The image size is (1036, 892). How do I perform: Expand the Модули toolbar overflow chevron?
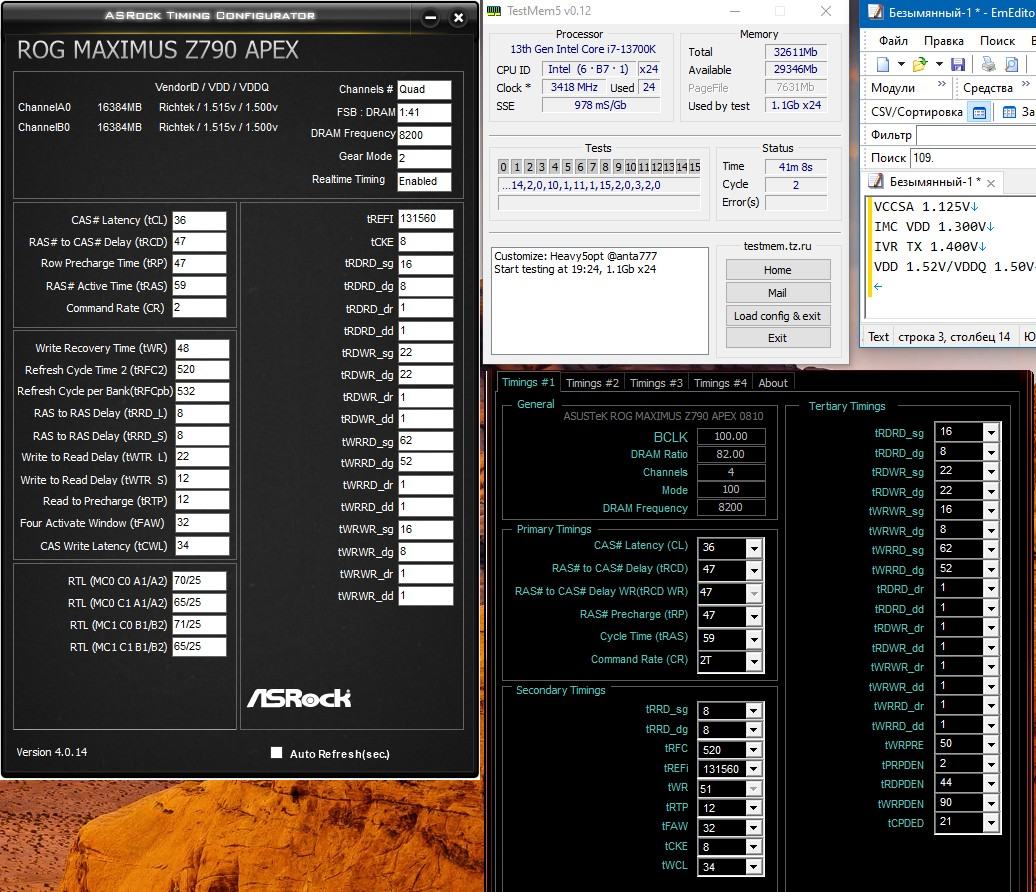(942, 84)
